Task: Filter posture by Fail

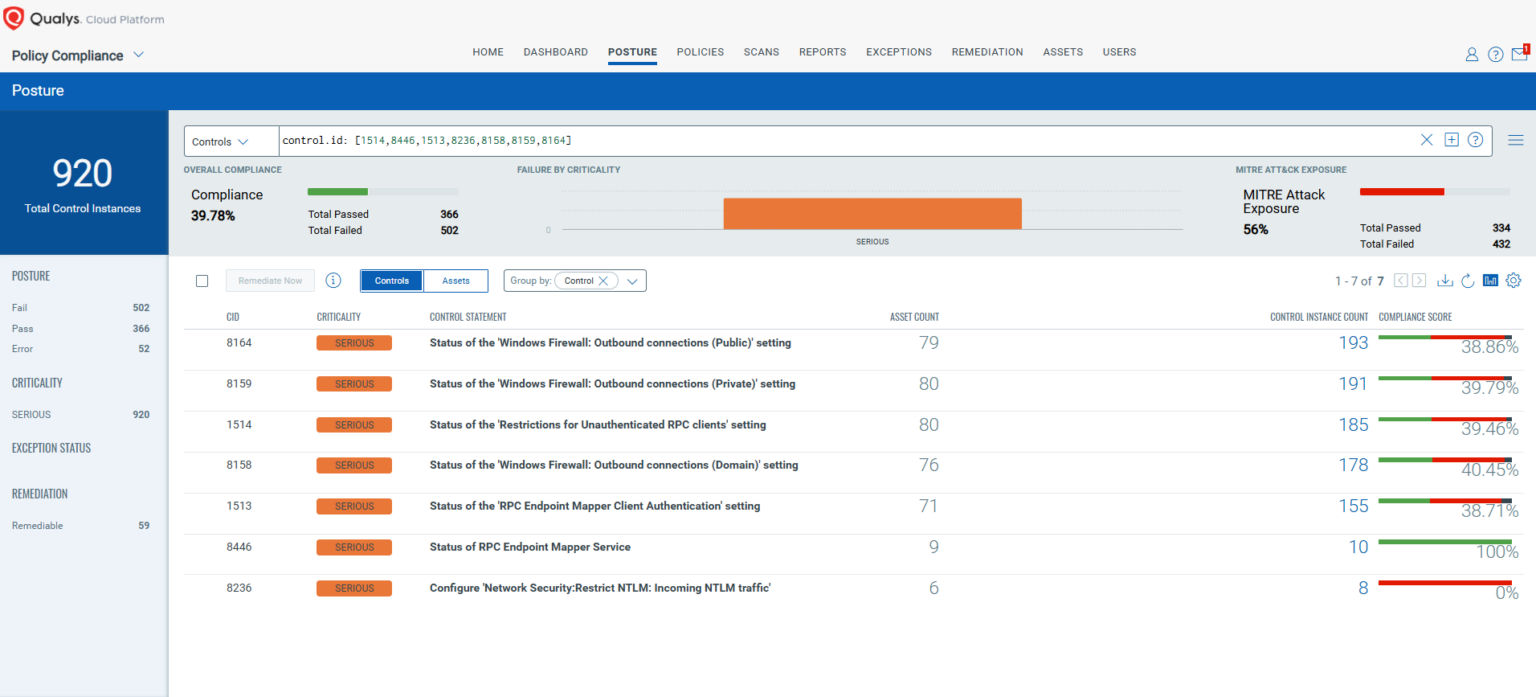Action: [20, 308]
